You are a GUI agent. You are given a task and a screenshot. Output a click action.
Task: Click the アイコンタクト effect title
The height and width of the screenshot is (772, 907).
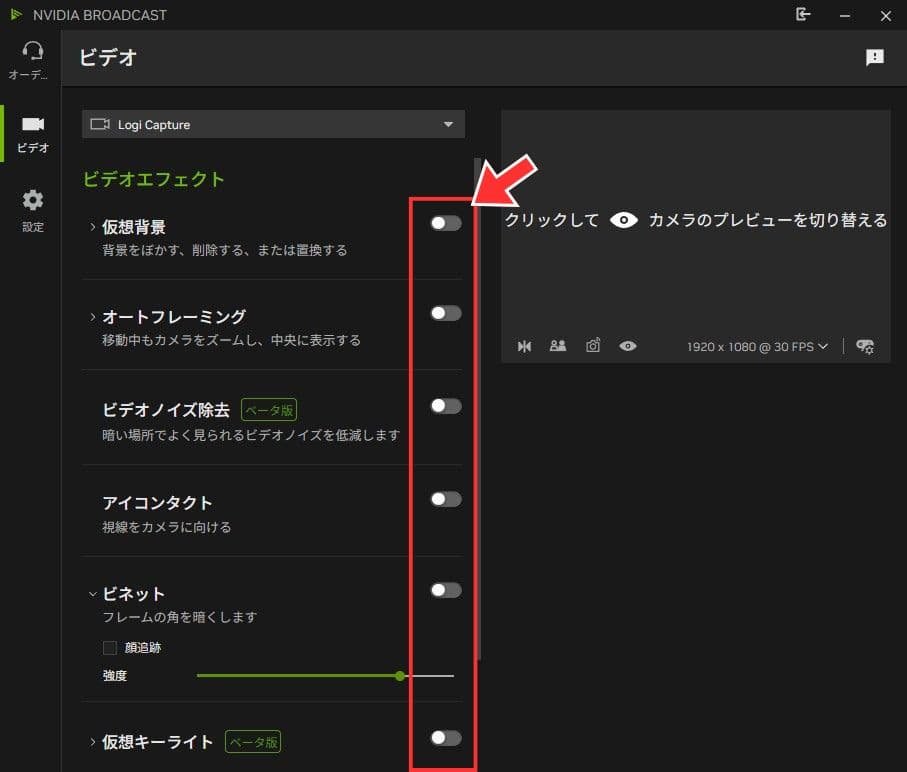point(157,503)
